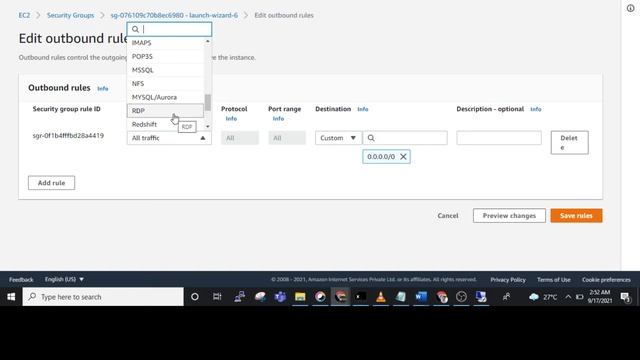
Task: Open Task View in the taskbar
Action: click(217, 297)
